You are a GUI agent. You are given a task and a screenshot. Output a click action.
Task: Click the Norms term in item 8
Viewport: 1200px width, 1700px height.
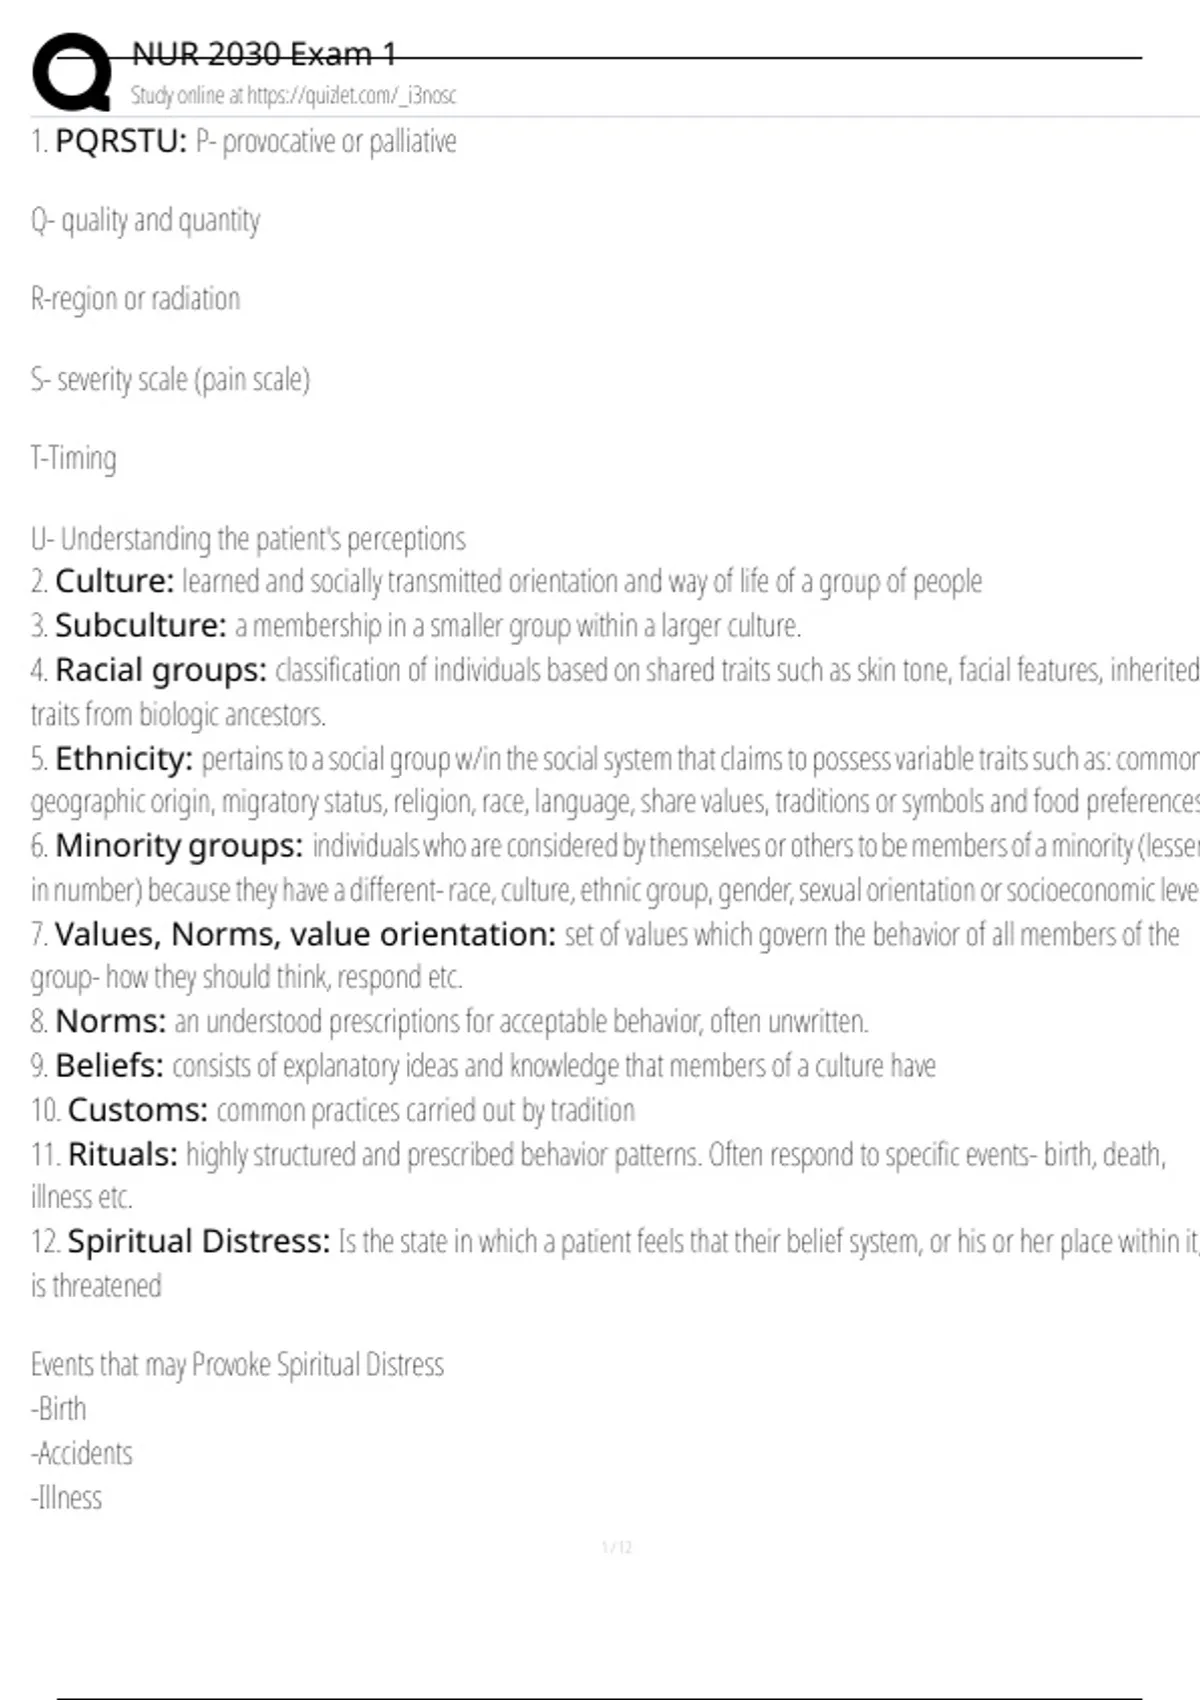tap(110, 1022)
